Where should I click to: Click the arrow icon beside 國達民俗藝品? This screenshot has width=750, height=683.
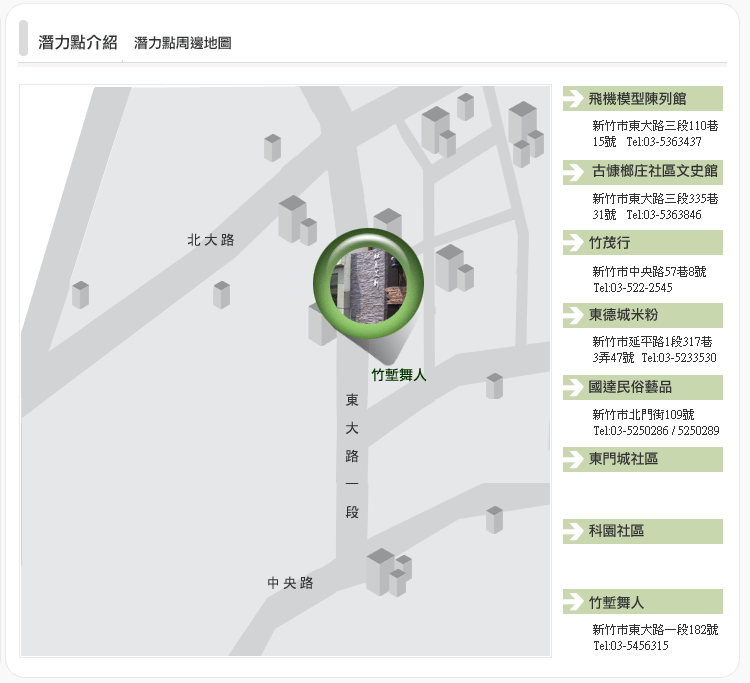tap(573, 387)
